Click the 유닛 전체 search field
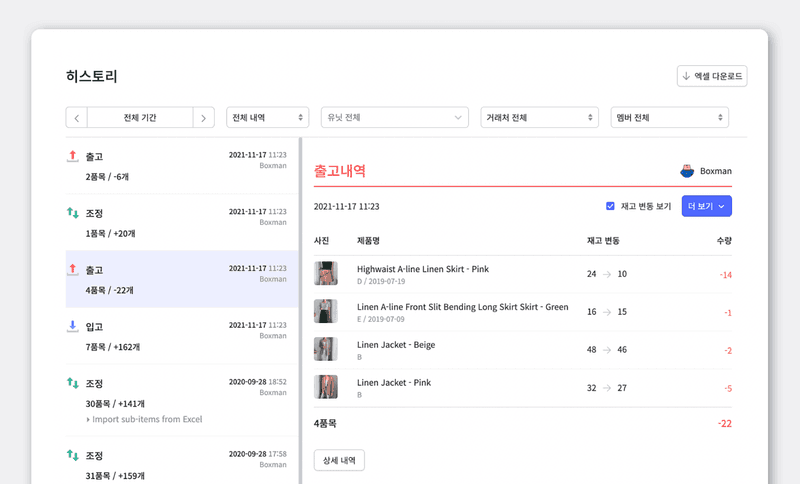 pyautogui.click(x=394, y=118)
